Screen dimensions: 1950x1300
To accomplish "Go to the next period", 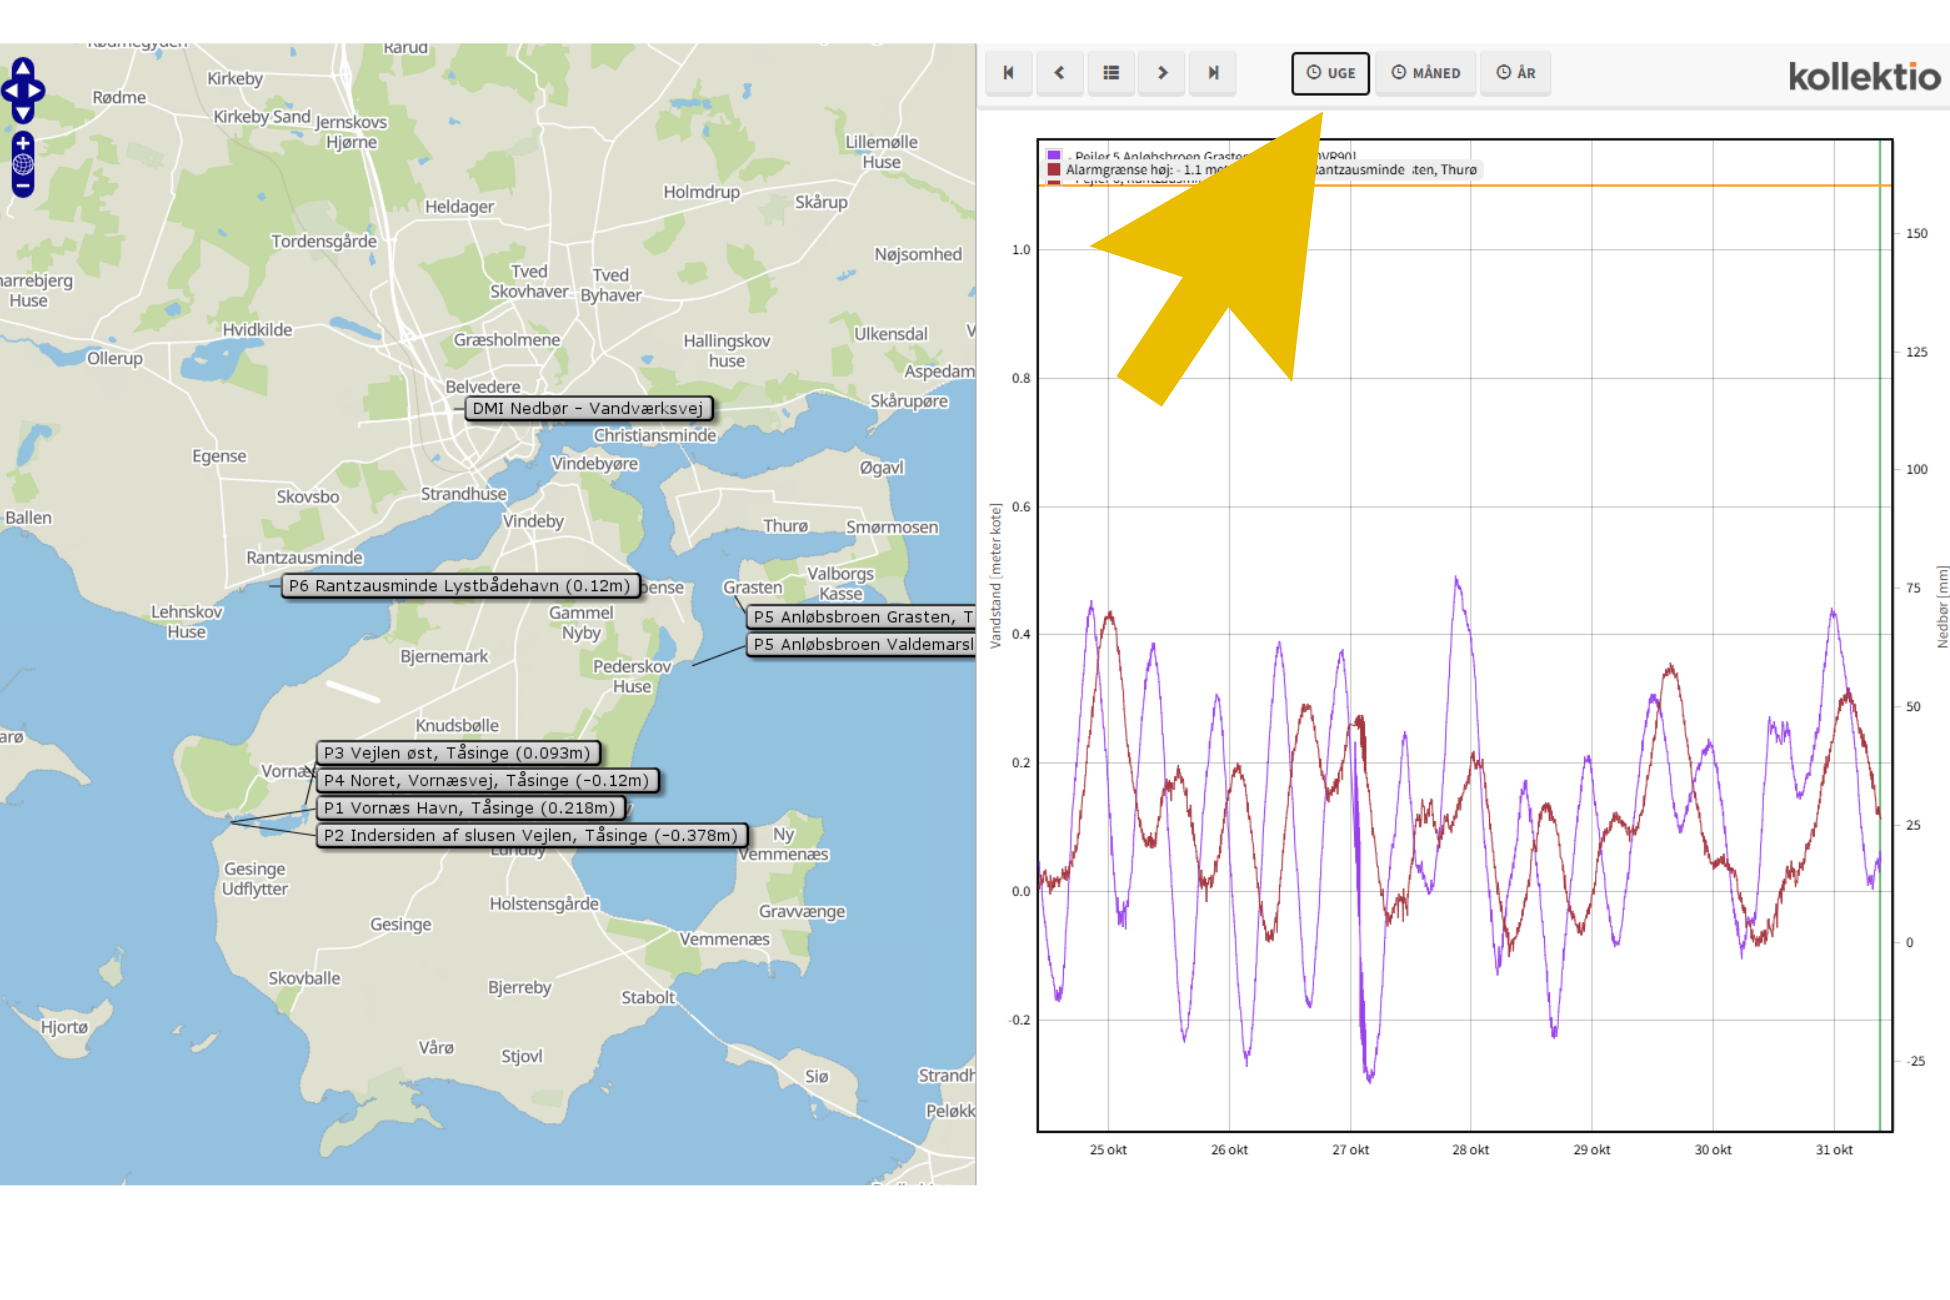I will (1162, 72).
